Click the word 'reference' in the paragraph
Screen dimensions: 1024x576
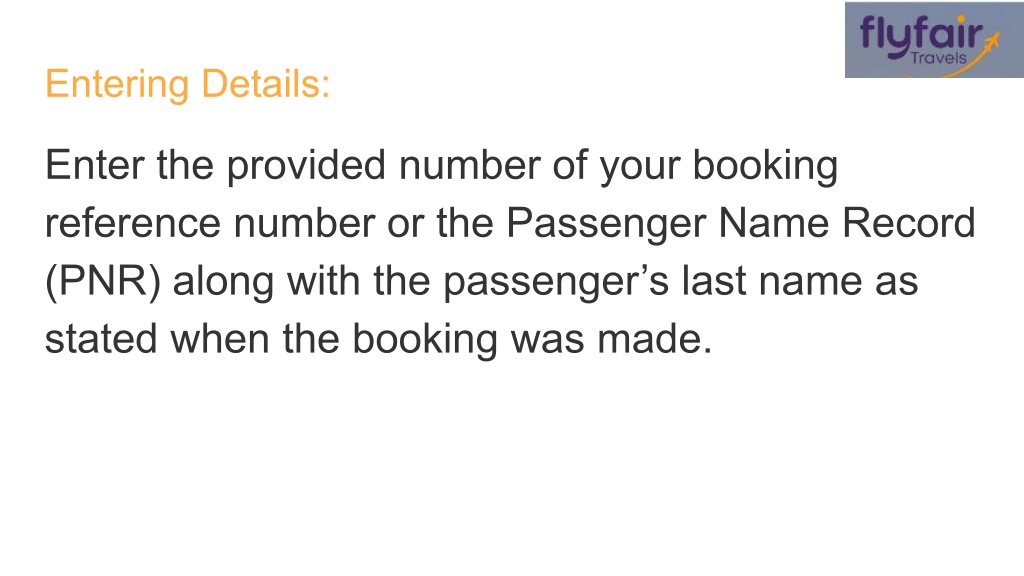[x=133, y=223]
